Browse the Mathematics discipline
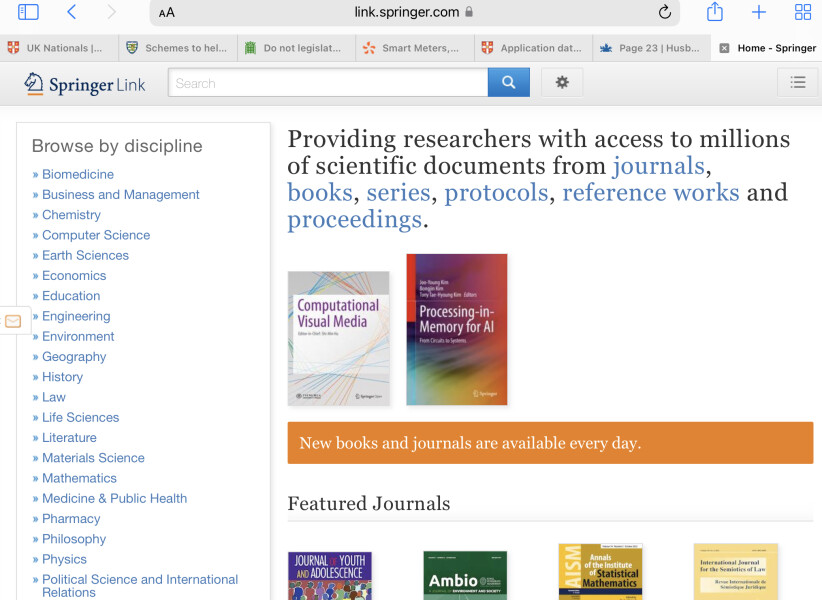This screenshot has height=600, width=822. pyautogui.click(x=79, y=478)
